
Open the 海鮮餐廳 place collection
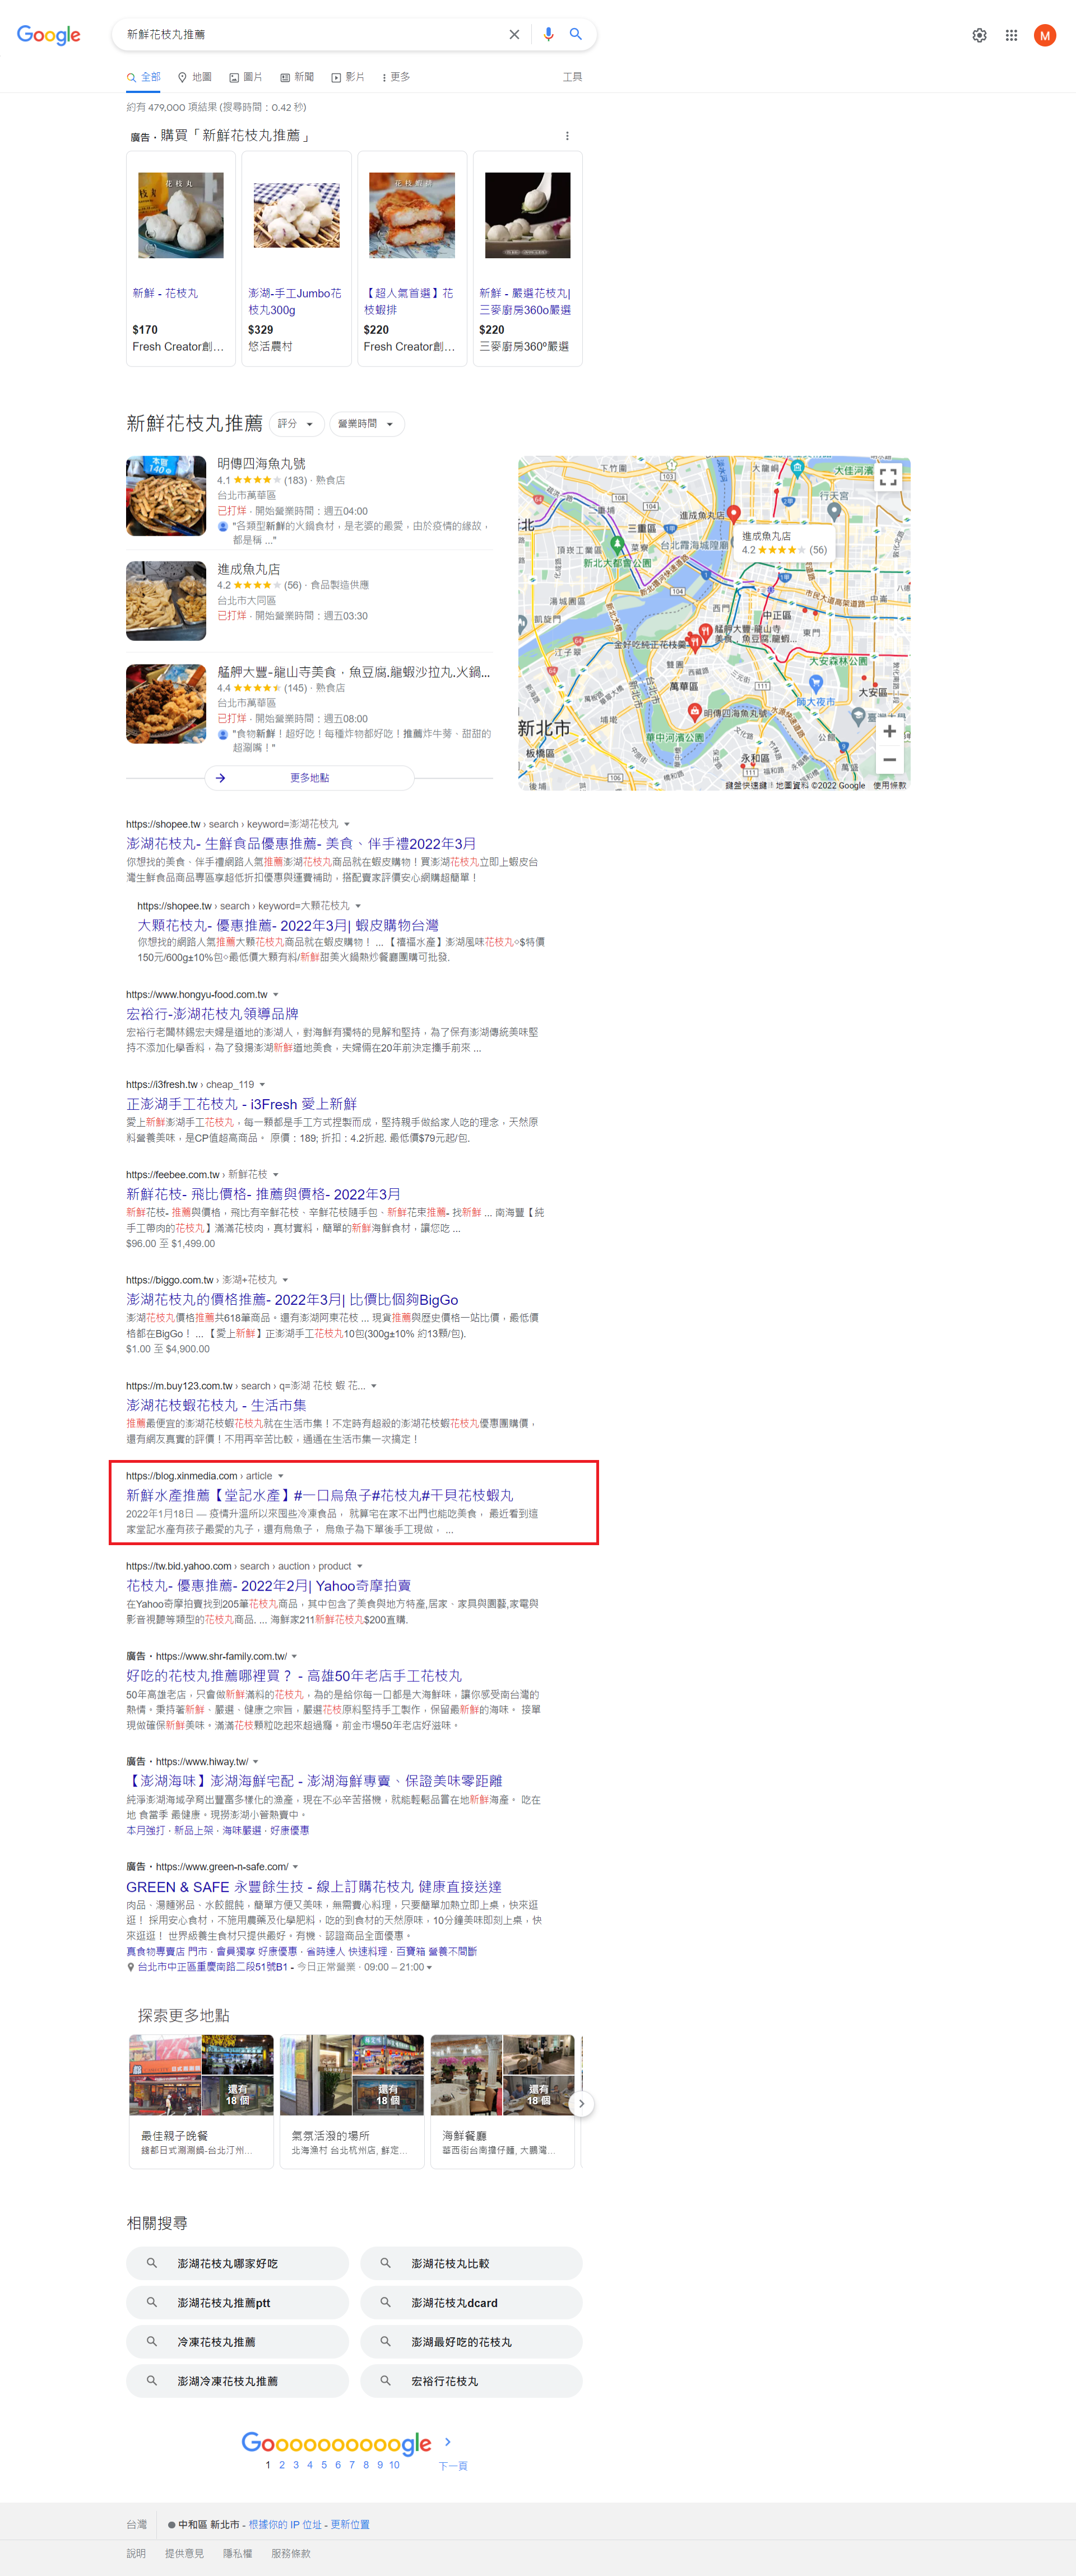[x=503, y=2101]
